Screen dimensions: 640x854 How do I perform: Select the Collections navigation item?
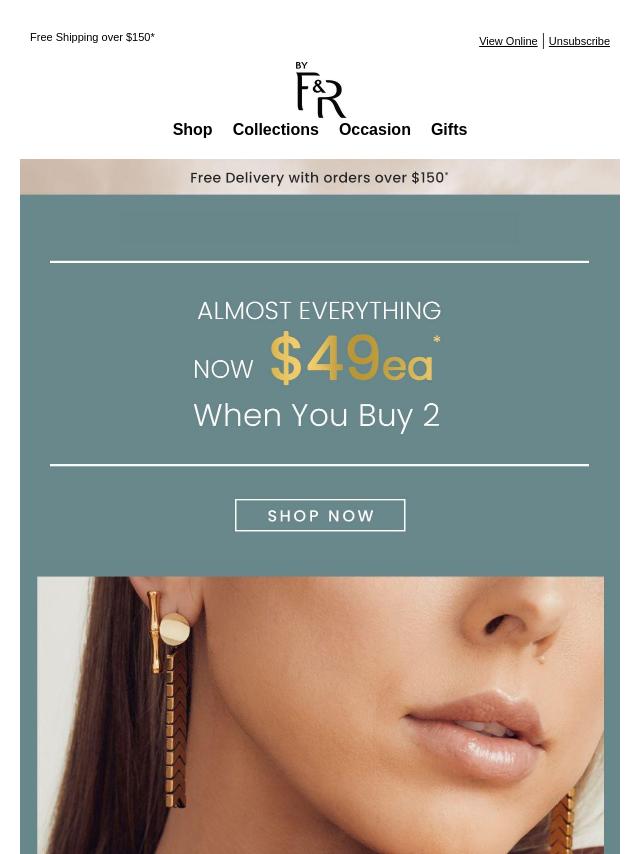click(275, 130)
